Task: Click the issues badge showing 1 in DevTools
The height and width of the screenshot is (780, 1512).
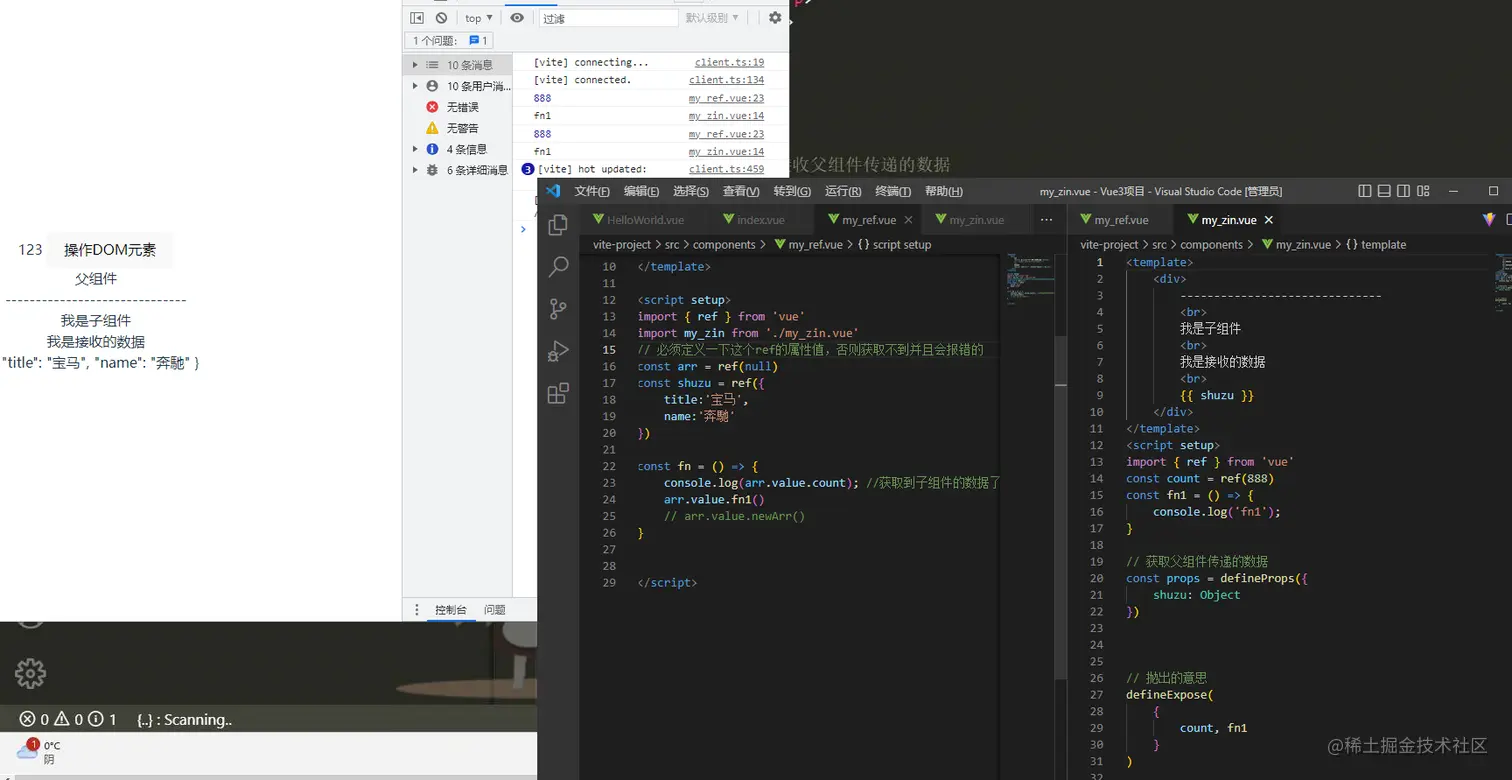Action: (x=478, y=41)
